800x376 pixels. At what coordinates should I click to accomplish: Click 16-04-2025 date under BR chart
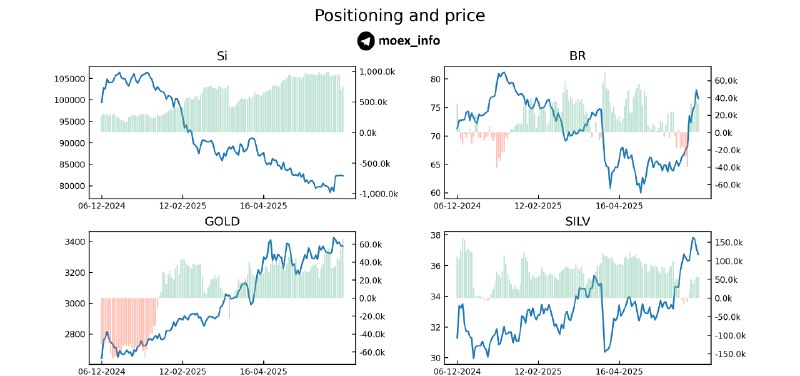pyautogui.click(x=618, y=206)
